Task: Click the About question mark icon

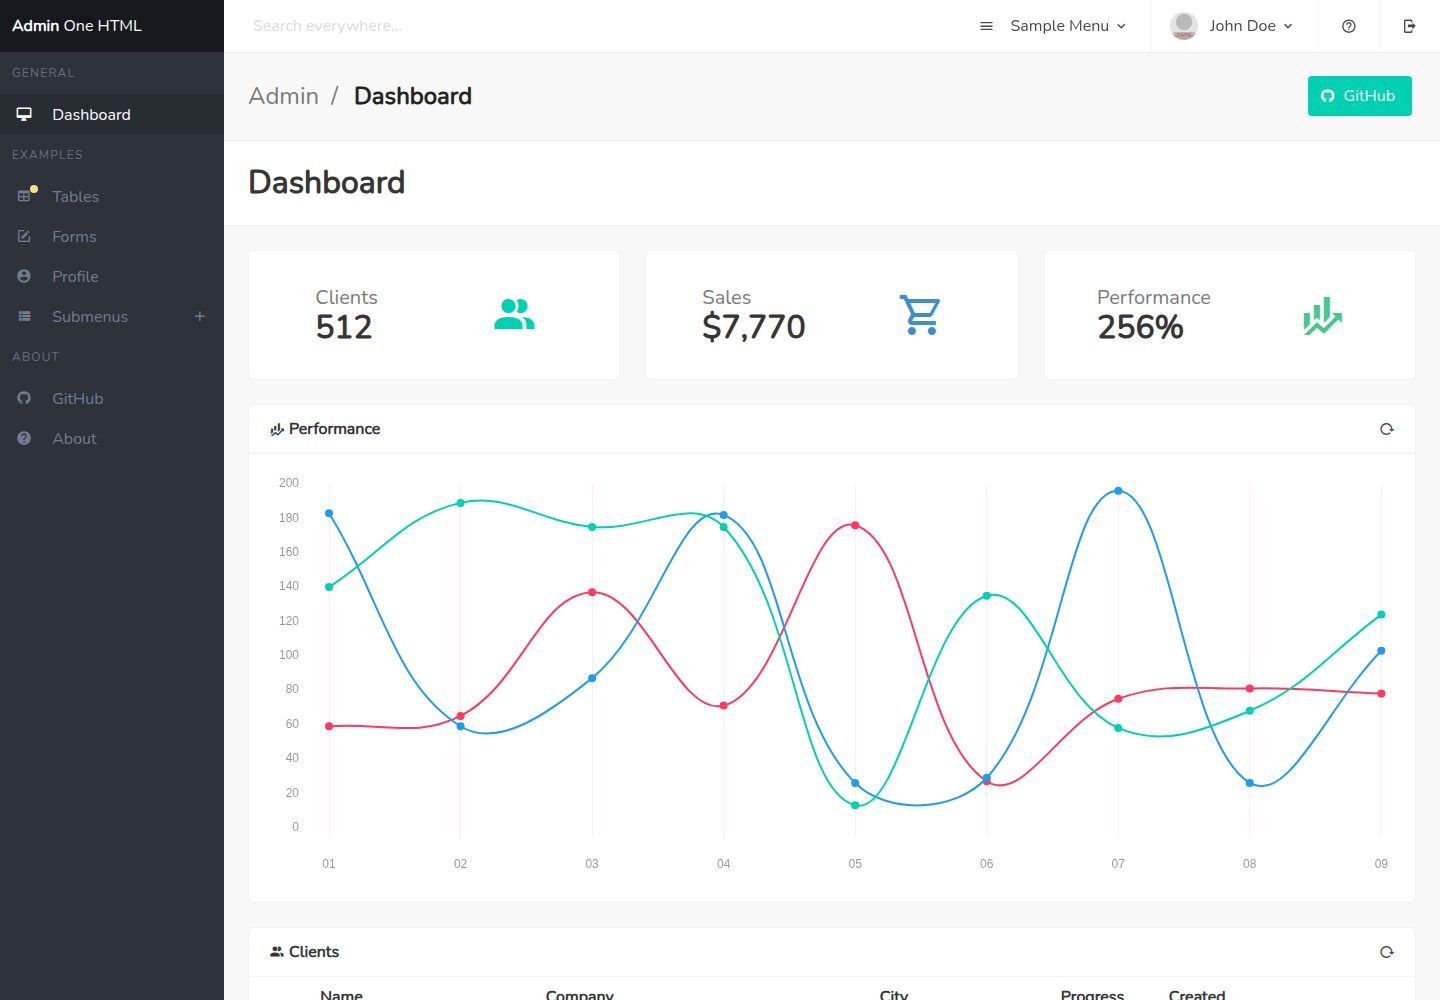Action: 24,438
